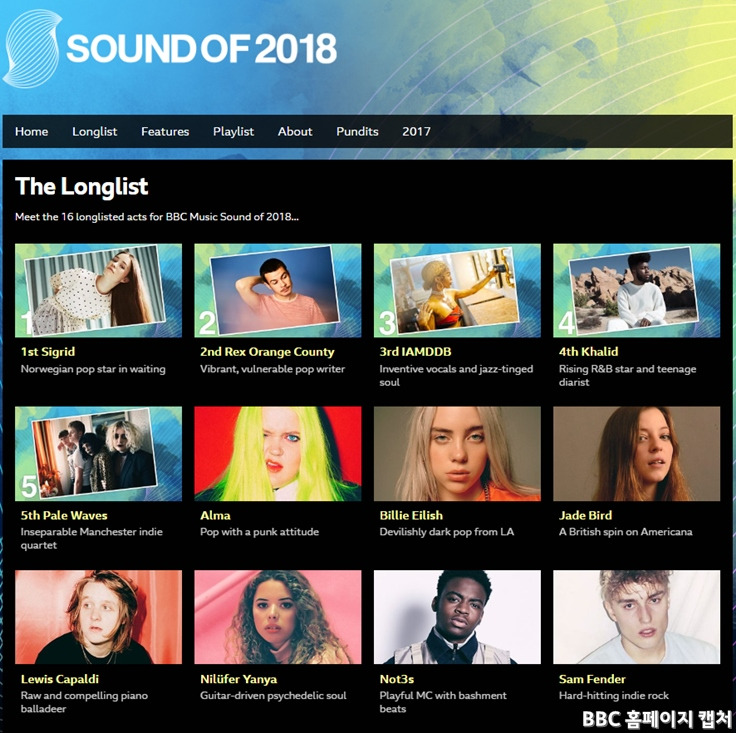Follow the Billie Eilish title link

[411, 515]
